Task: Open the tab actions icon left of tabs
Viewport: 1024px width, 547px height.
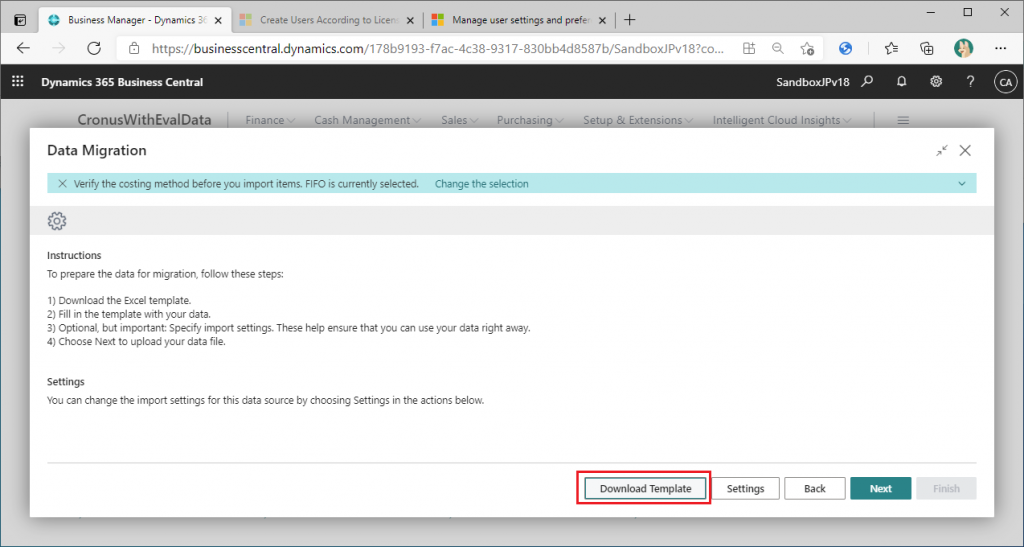Action: click(x=20, y=20)
